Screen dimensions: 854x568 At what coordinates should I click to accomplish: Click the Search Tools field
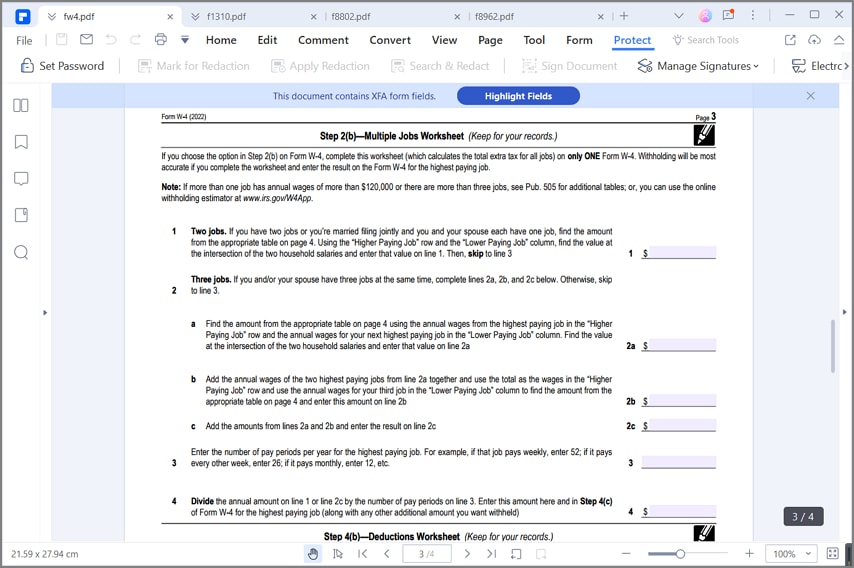click(x=706, y=40)
